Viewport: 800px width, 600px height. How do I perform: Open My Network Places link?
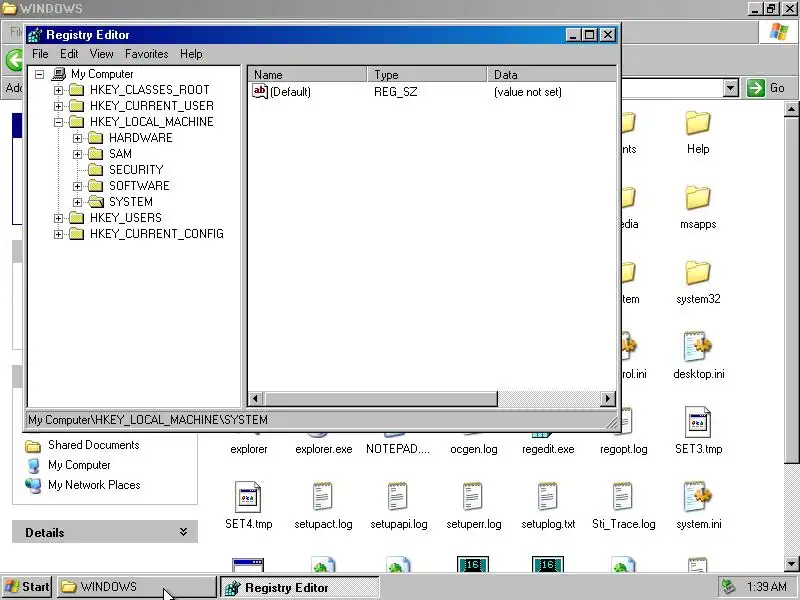click(x=94, y=485)
